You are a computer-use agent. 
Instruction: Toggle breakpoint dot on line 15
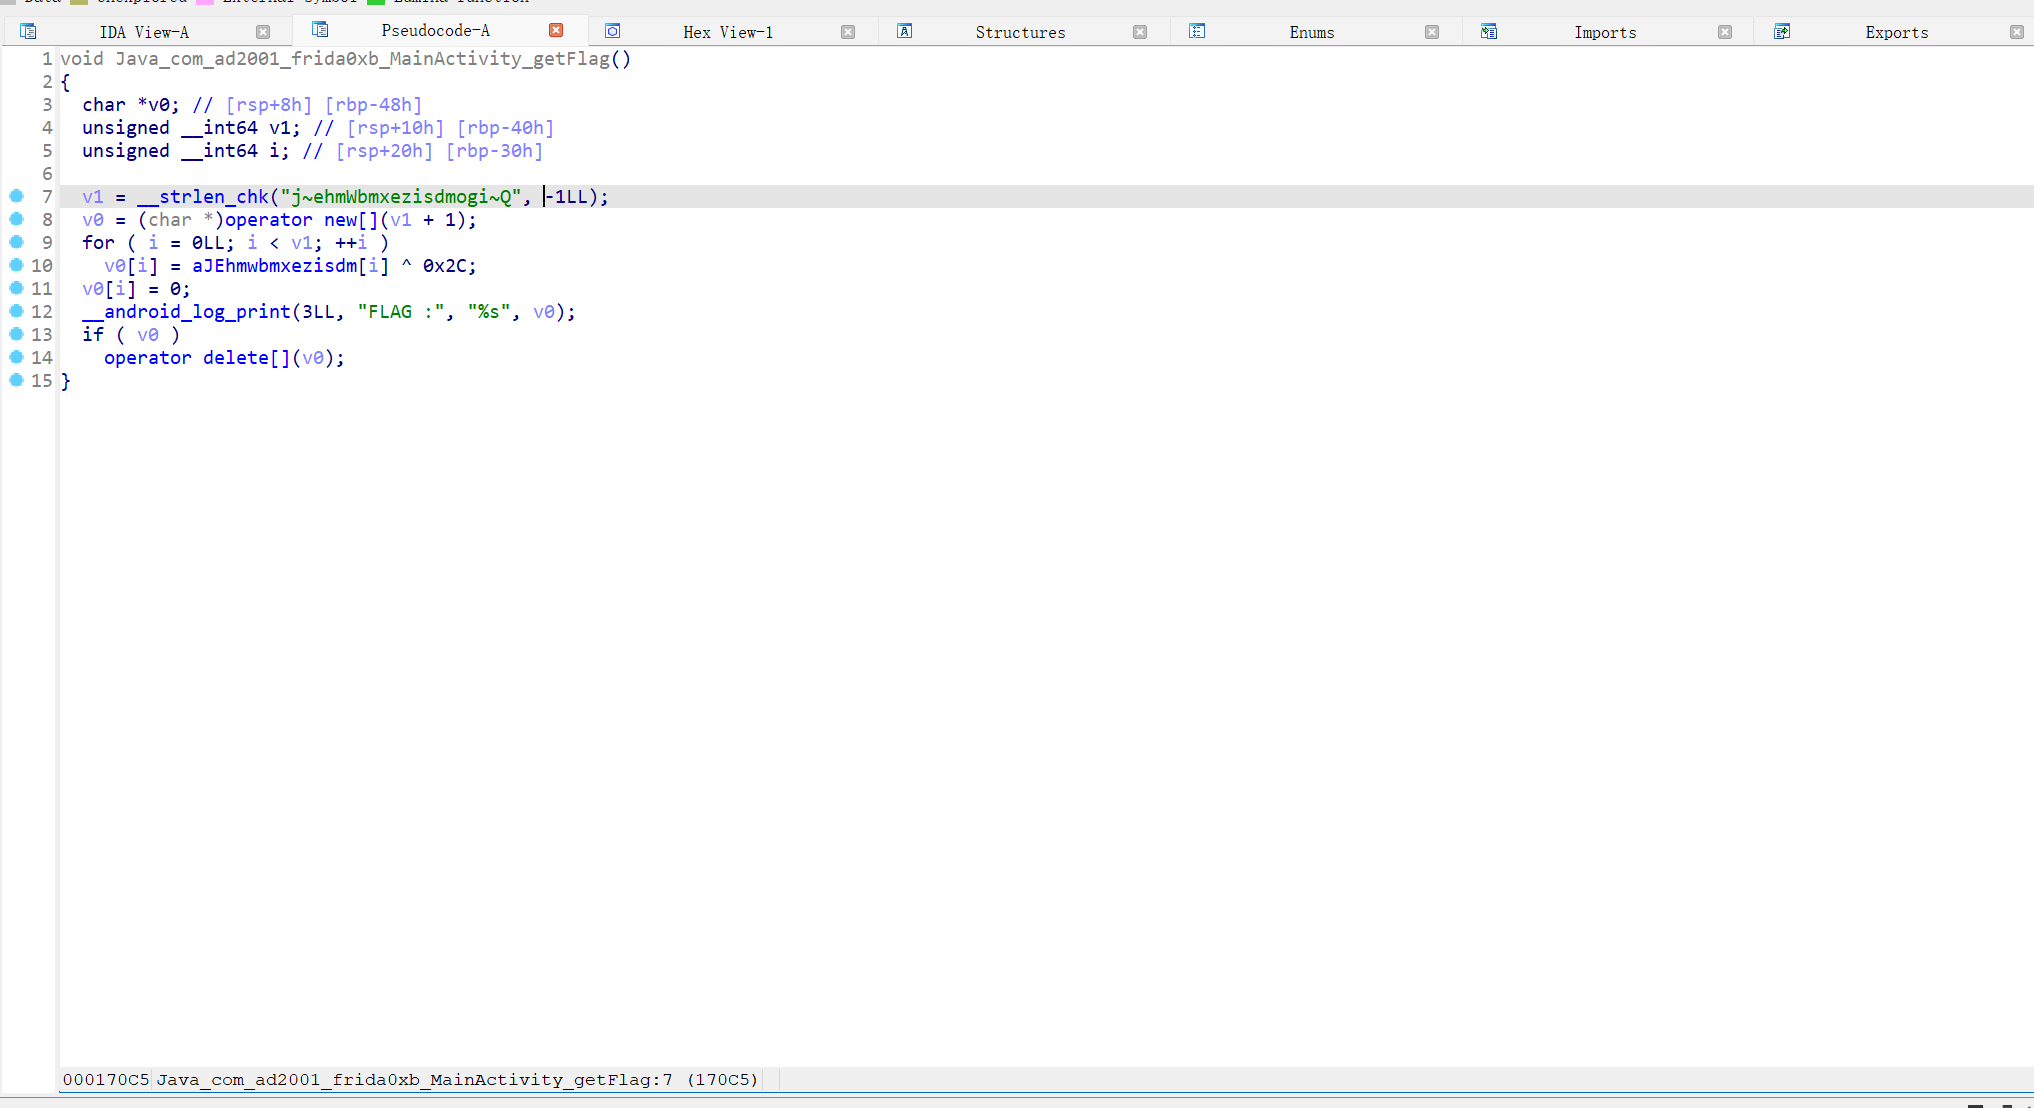pos(16,380)
